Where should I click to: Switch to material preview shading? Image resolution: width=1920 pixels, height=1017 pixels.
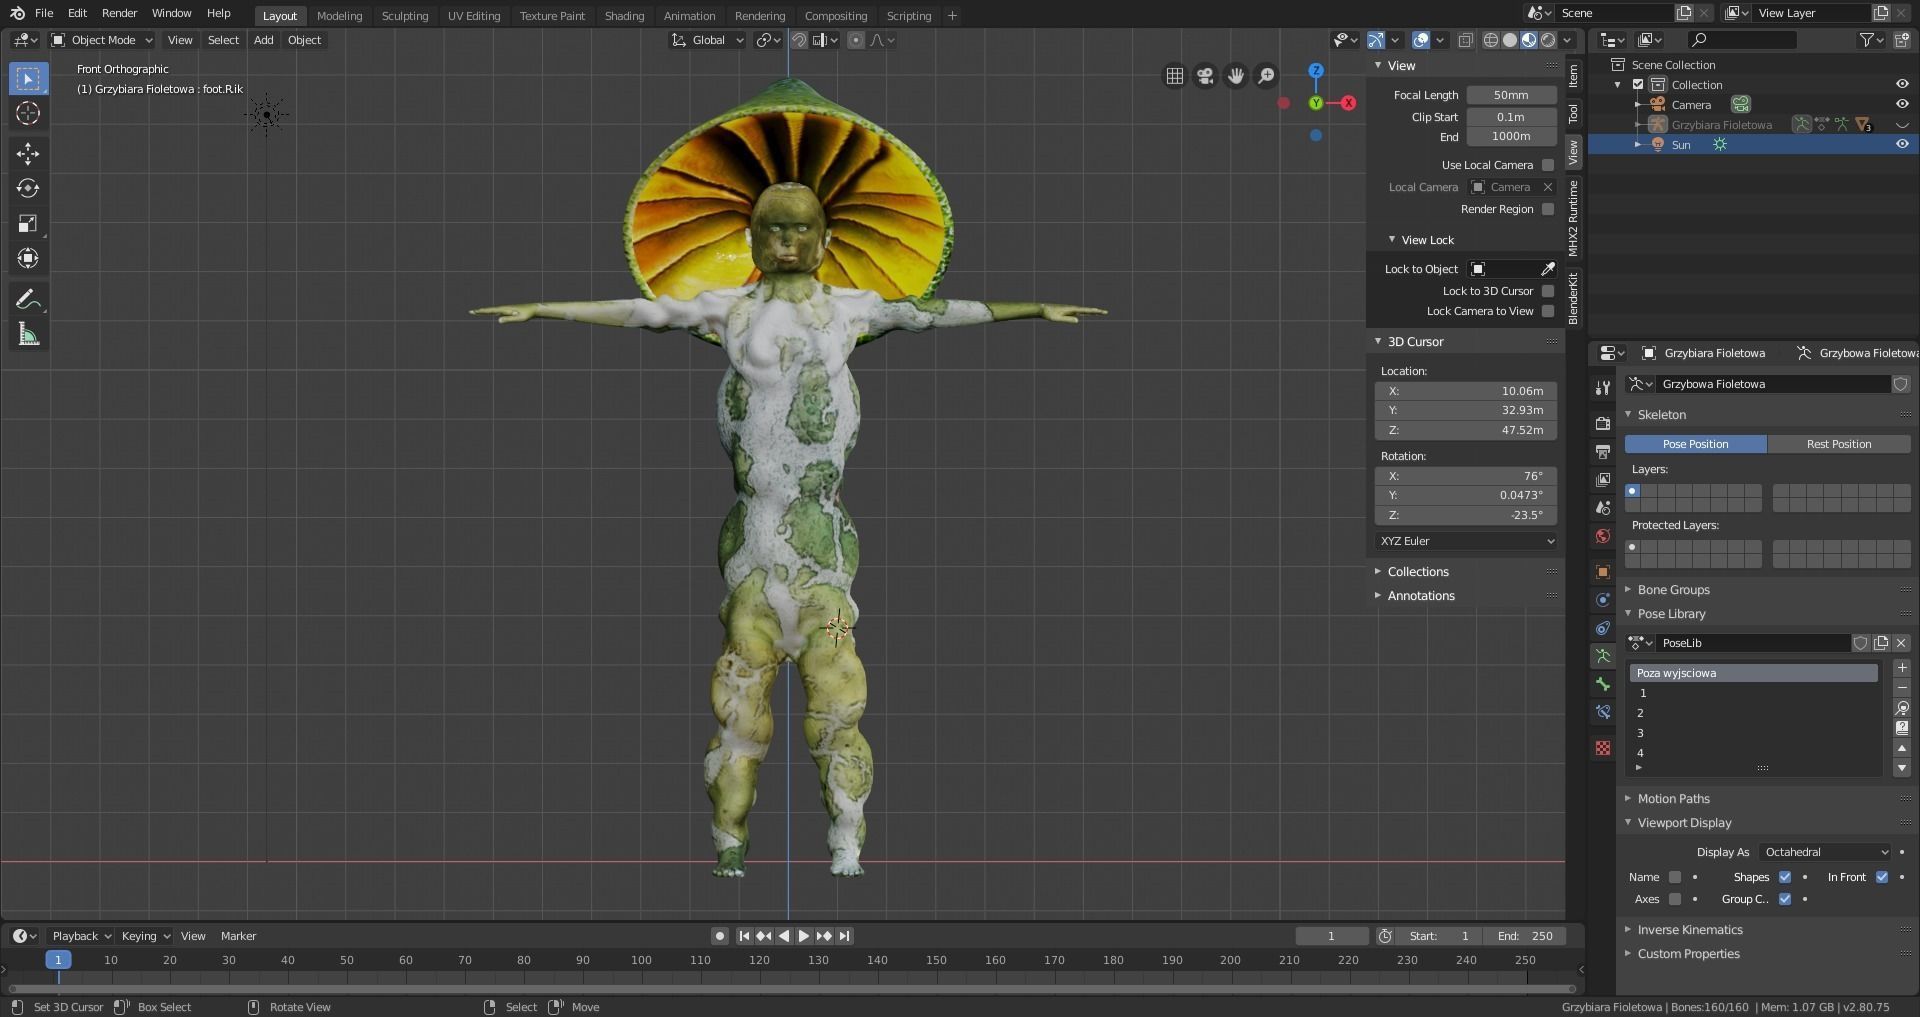(x=1529, y=40)
